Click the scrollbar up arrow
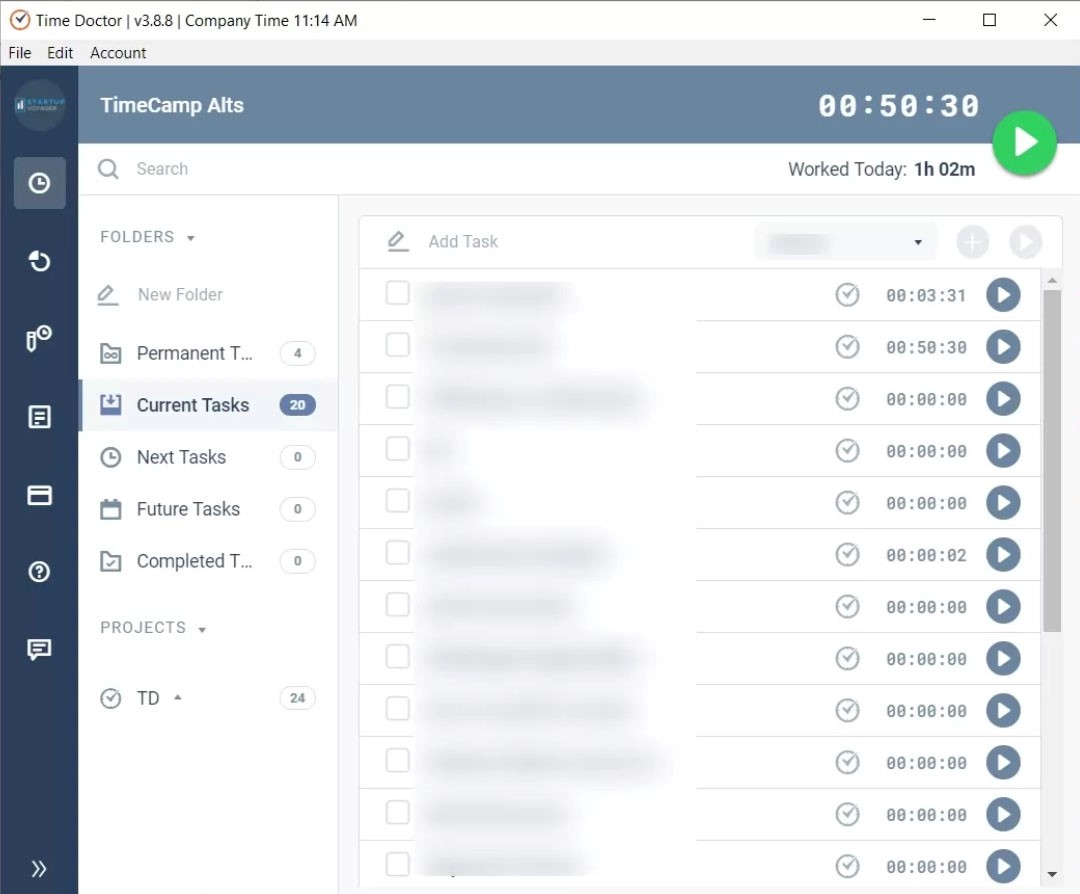The width and height of the screenshot is (1080, 894). click(1052, 280)
